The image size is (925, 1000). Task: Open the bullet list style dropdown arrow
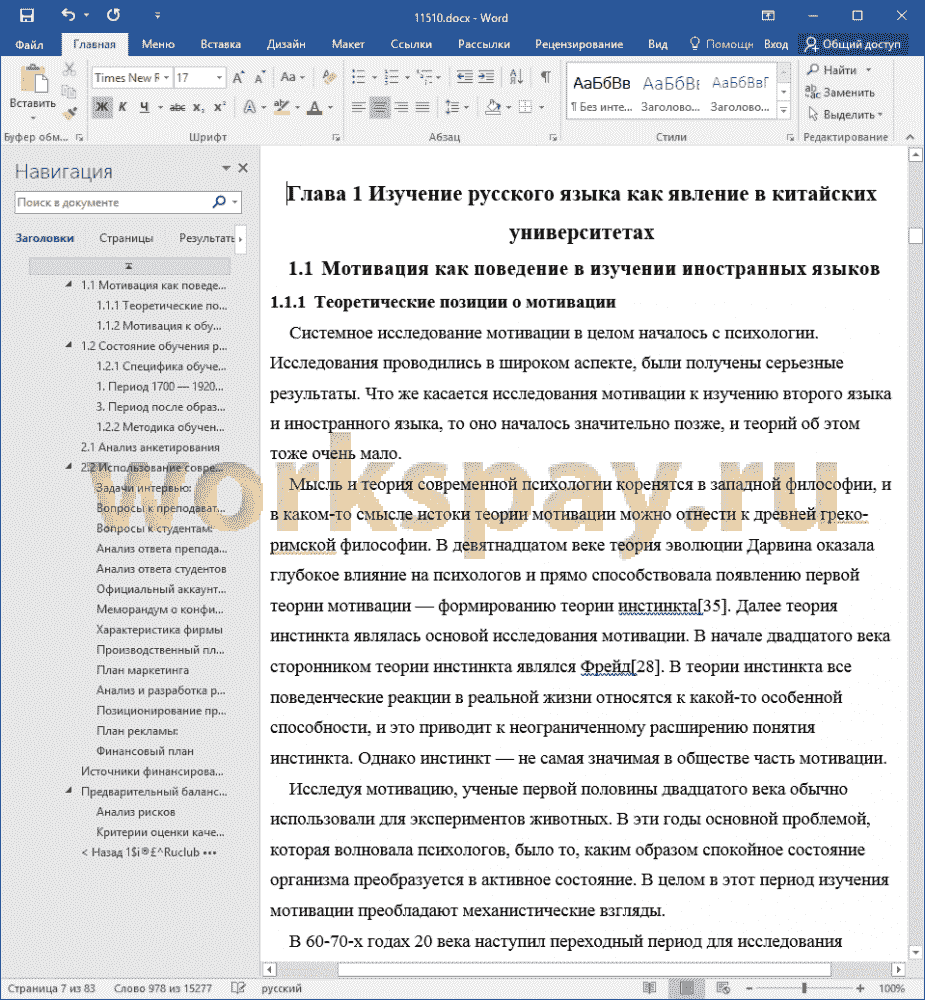click(374, 78)
